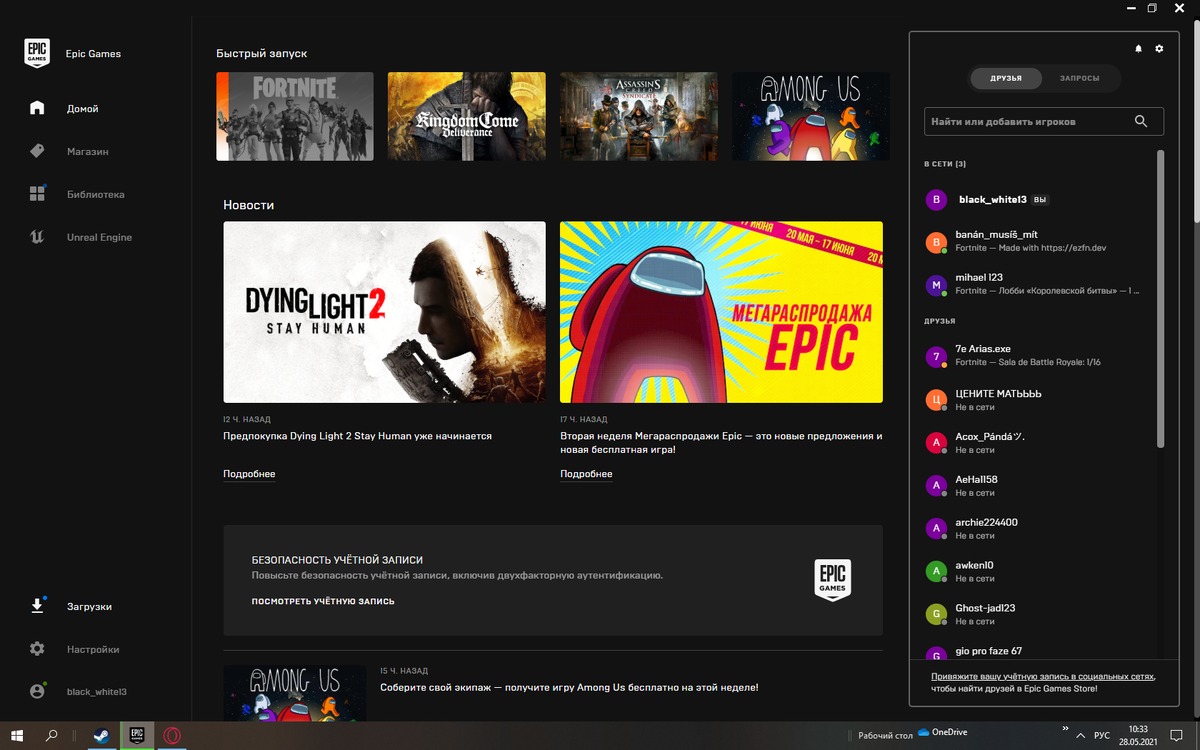1200x750 pixels.
Task: Open friends panel notifications bell
Action: pyautogui.click(x=1138, y=49)
